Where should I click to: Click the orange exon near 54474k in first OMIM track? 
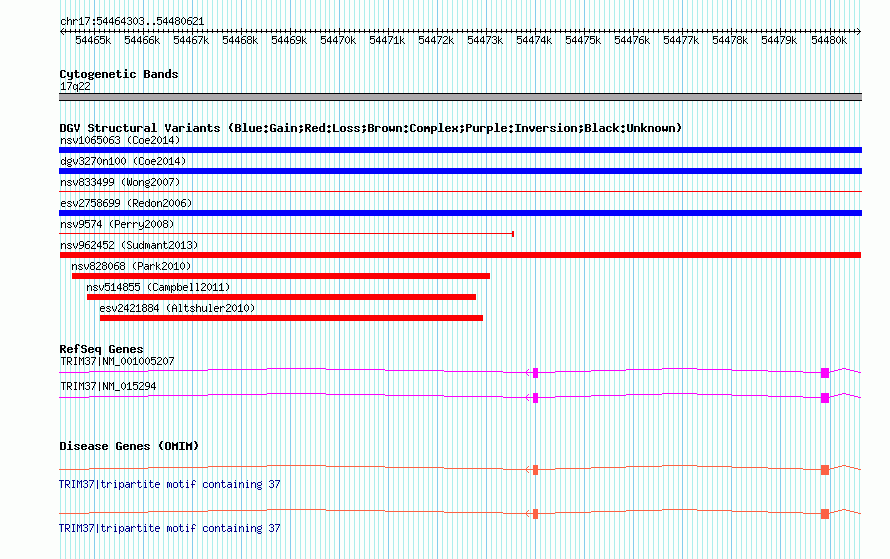tap(535, 470)
